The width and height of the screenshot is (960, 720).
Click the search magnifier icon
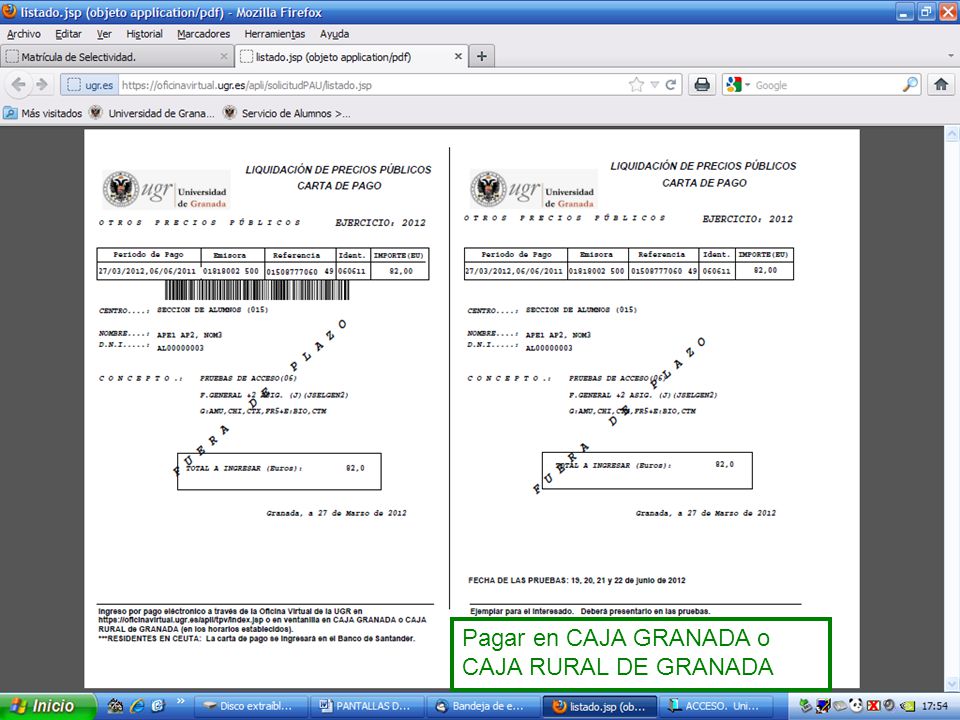click(910, 84)
